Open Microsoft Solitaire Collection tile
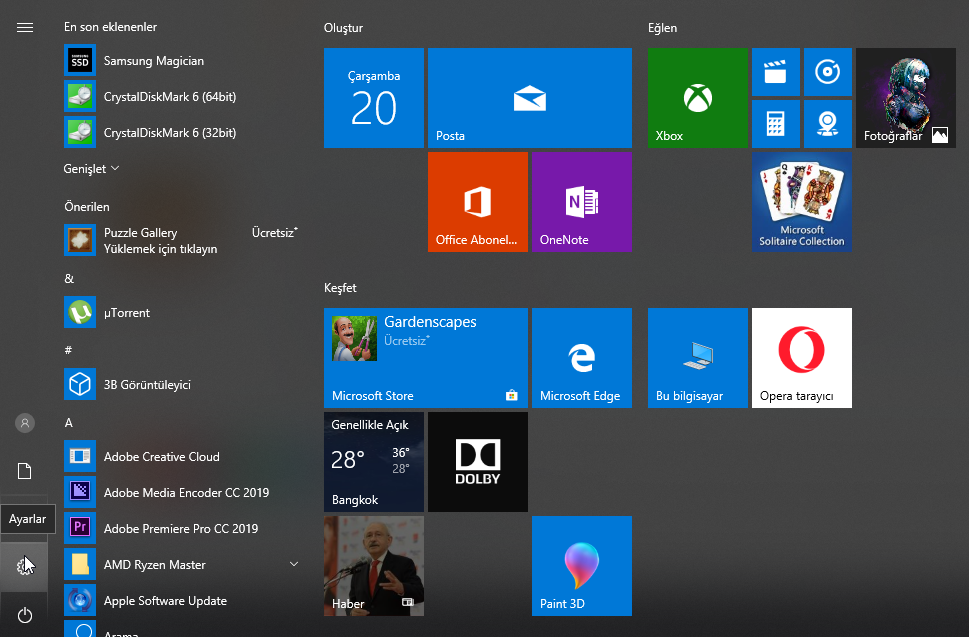Image resolution: width=969 pixels, height=637 pixels. pos(802,202)
